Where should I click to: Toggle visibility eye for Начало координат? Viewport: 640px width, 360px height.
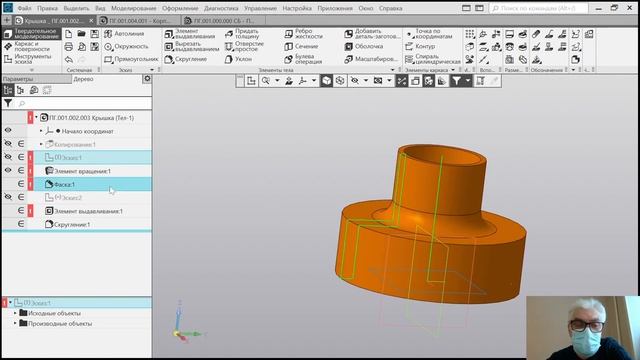(8, 131)
